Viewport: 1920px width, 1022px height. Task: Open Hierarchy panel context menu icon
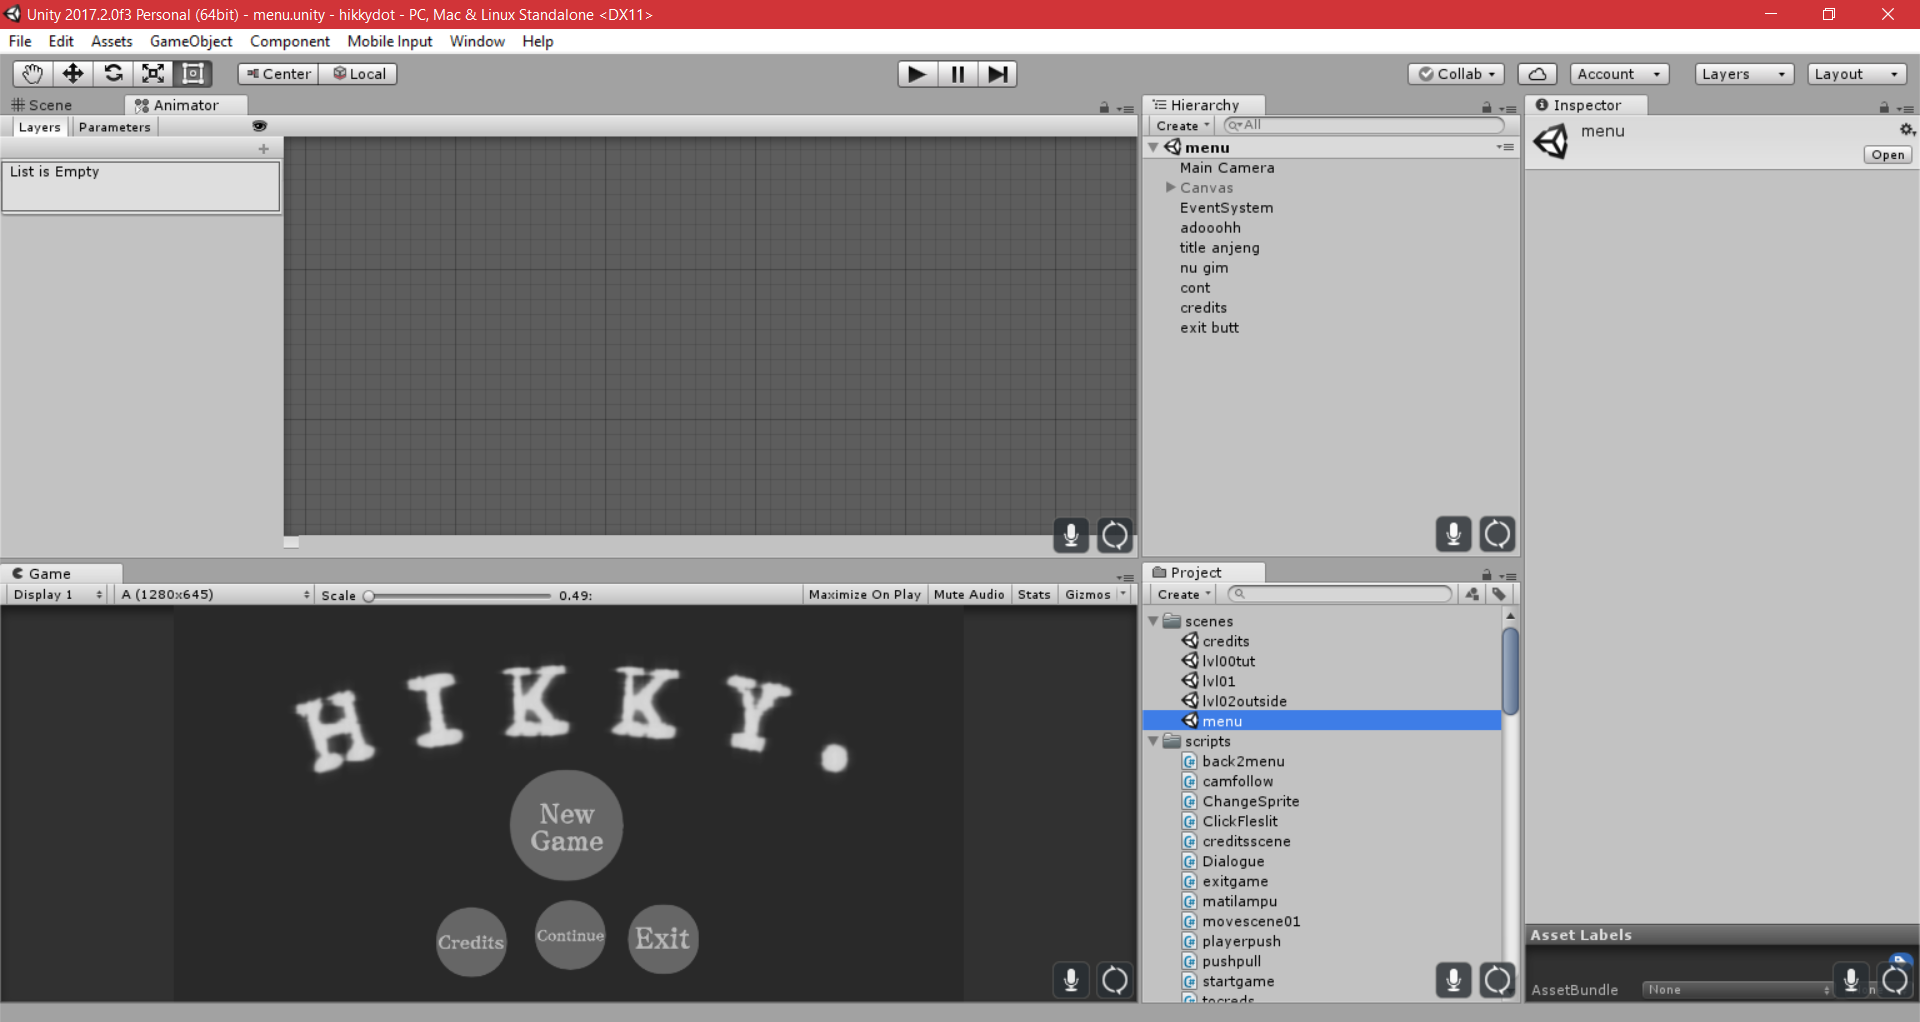(x=1508, y=109)
